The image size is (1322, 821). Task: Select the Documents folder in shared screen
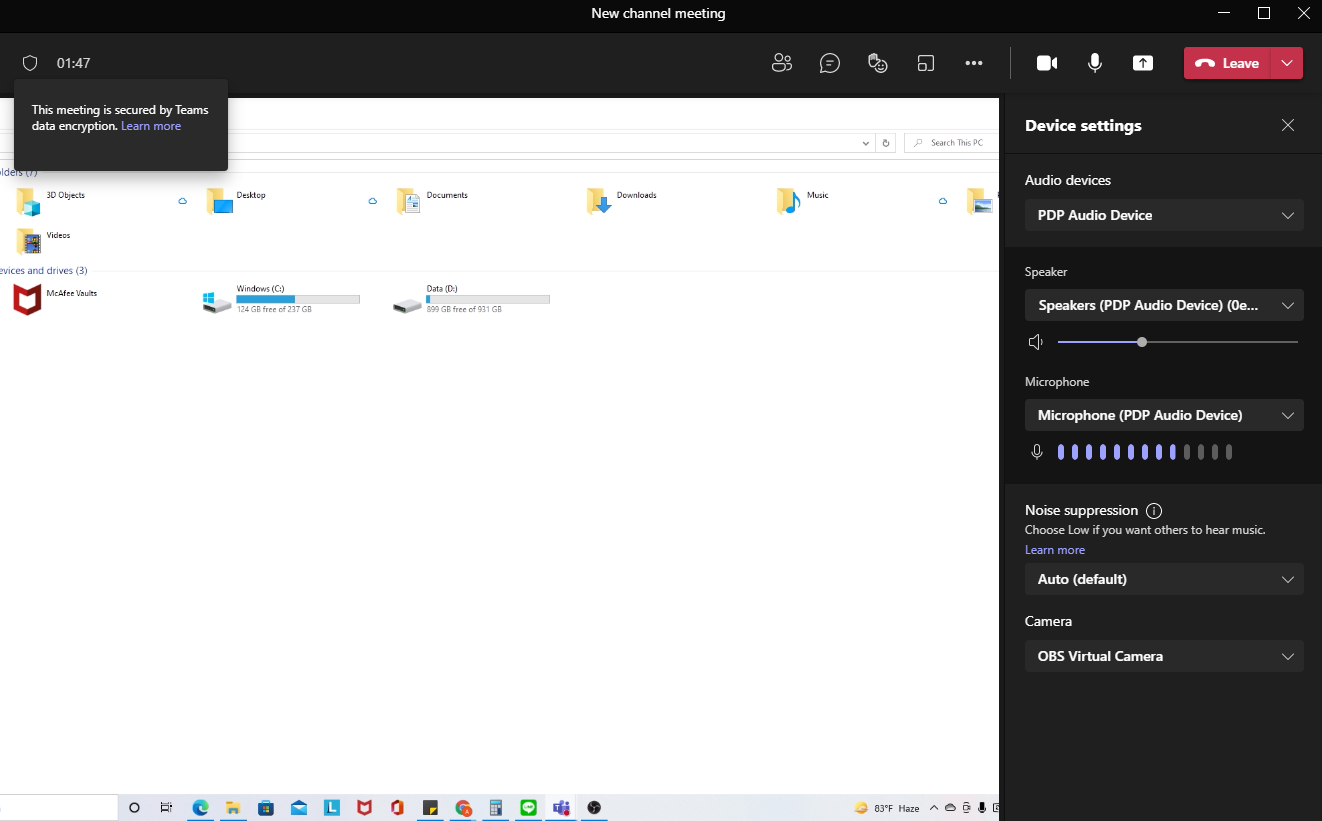tap(432, 200)
